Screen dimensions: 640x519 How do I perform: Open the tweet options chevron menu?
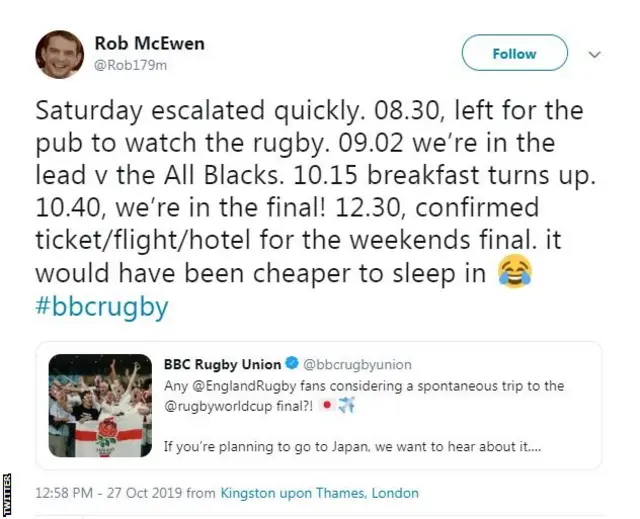tap(595, 54)
